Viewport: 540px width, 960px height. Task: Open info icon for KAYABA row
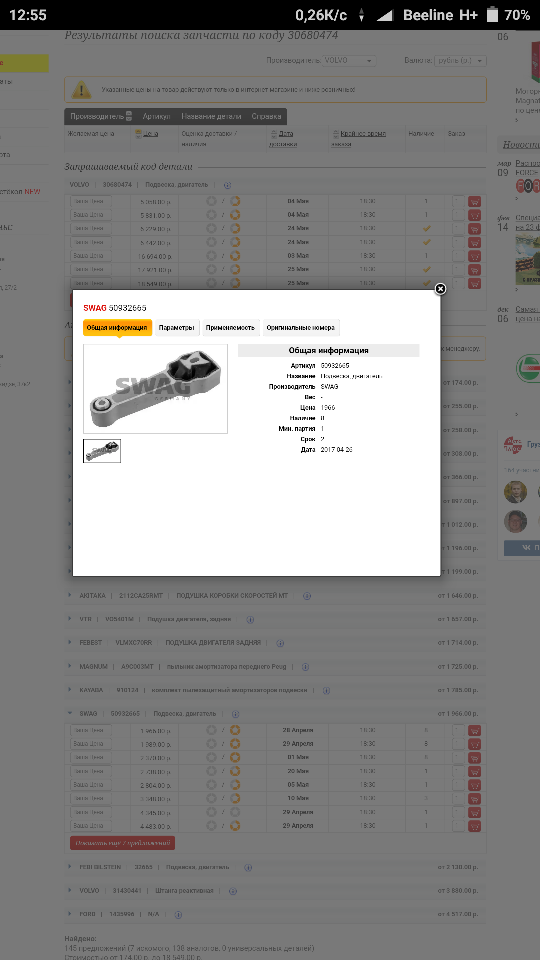[326, 690]
